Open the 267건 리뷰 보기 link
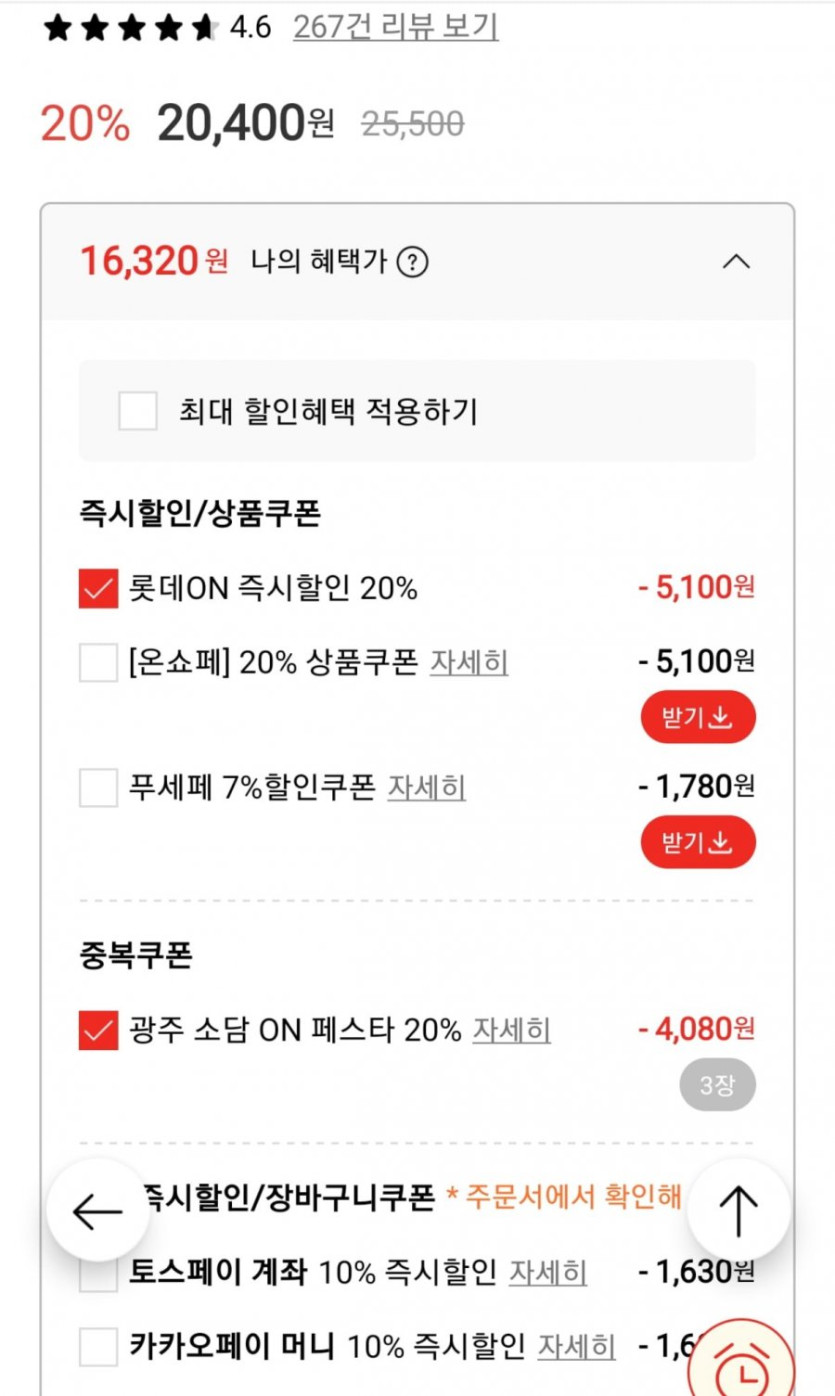Screen dimensions: 835x1396 (x=395, y=28)
